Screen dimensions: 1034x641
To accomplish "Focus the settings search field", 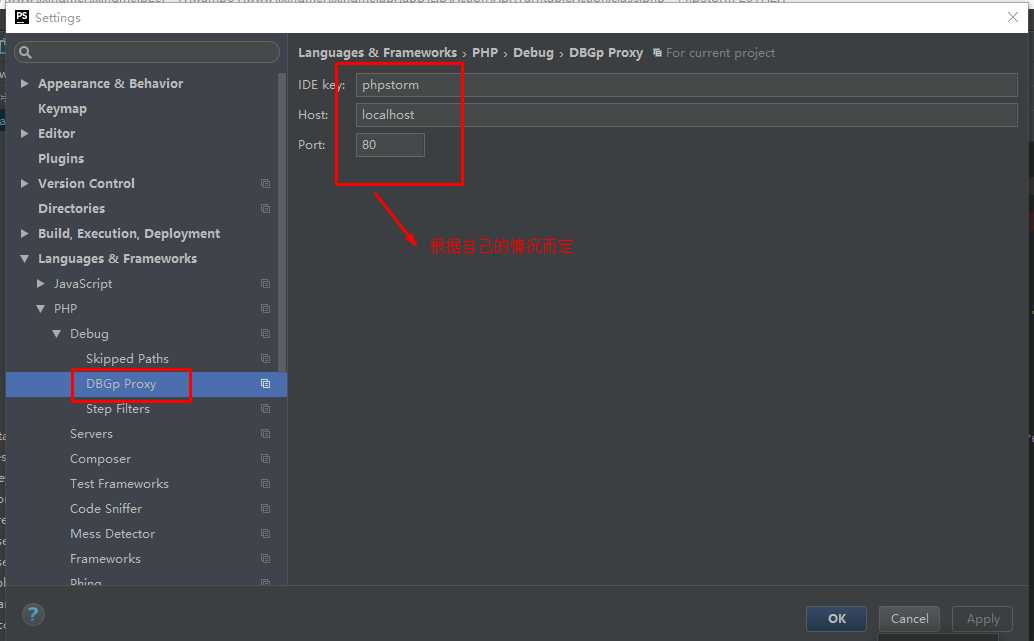I will pyautogui.click(x=146, y=52).
